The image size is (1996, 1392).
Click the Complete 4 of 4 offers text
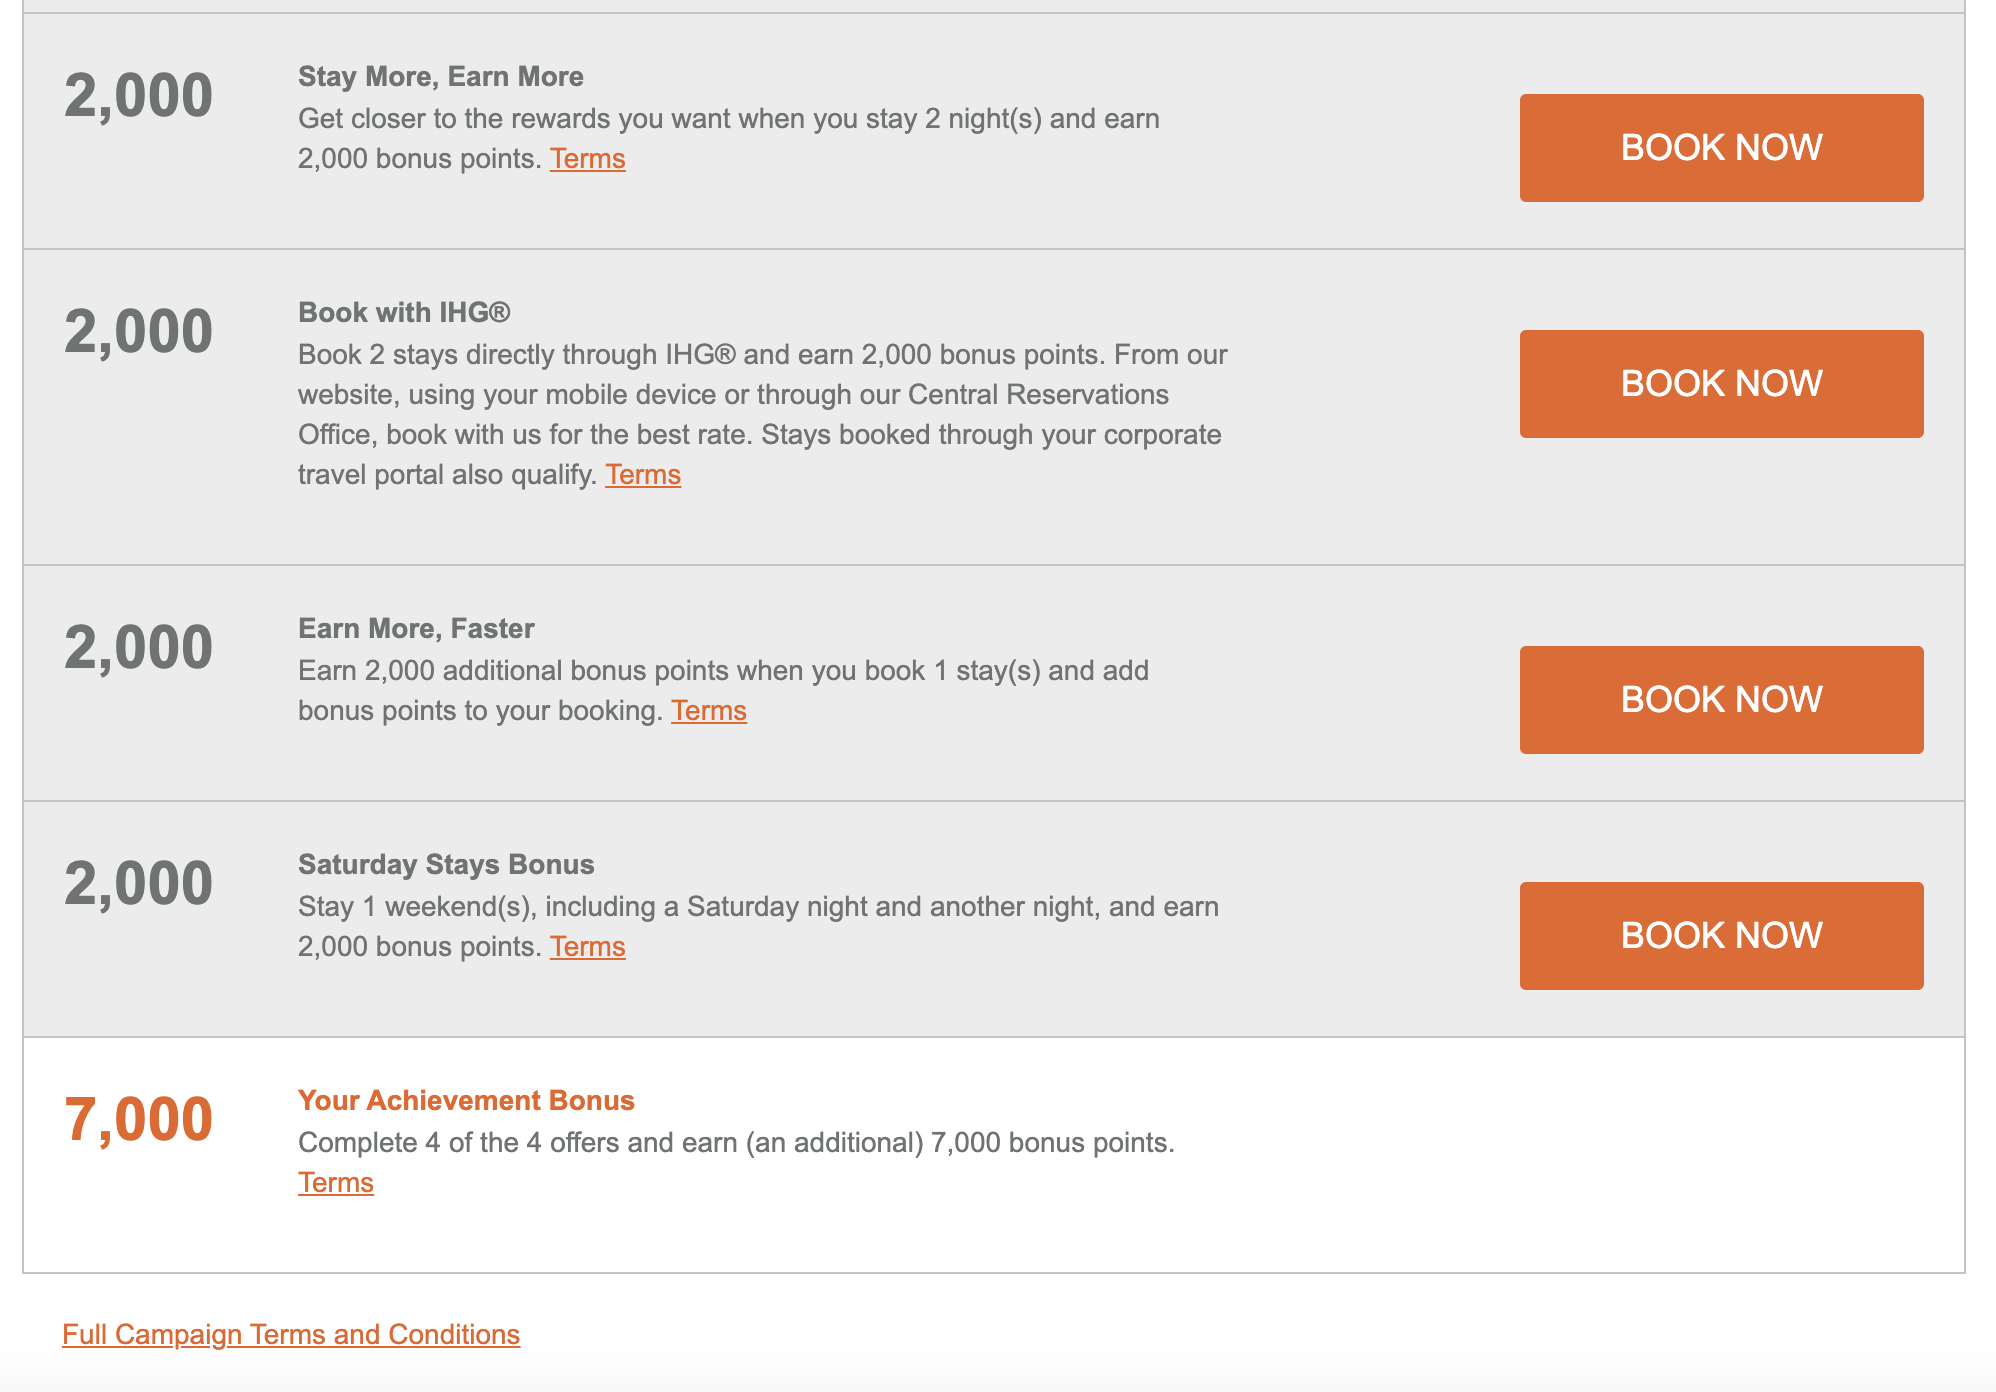click(x=735, y=1143)
